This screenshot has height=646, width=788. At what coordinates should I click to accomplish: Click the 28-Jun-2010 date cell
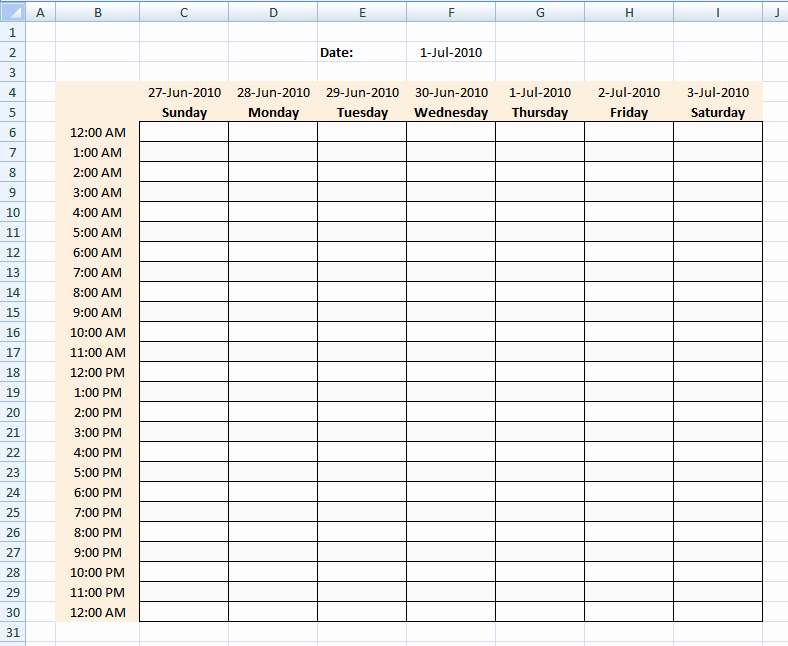(x=273, y=92)
